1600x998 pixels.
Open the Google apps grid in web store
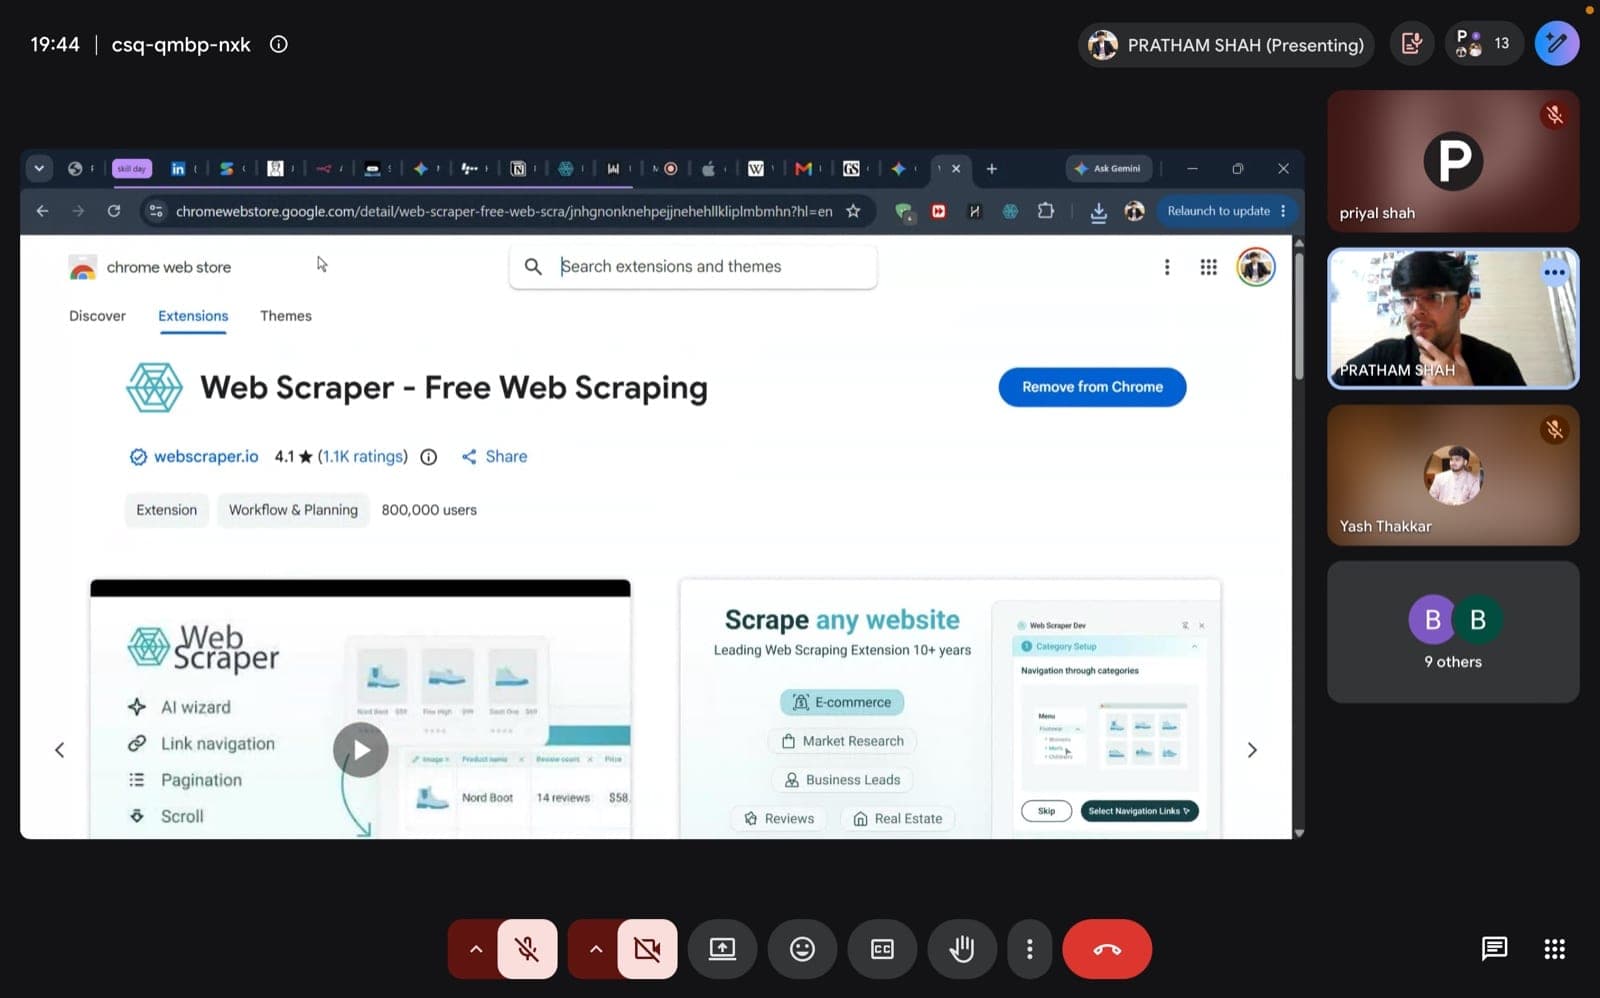click(x=1209, y=267)
